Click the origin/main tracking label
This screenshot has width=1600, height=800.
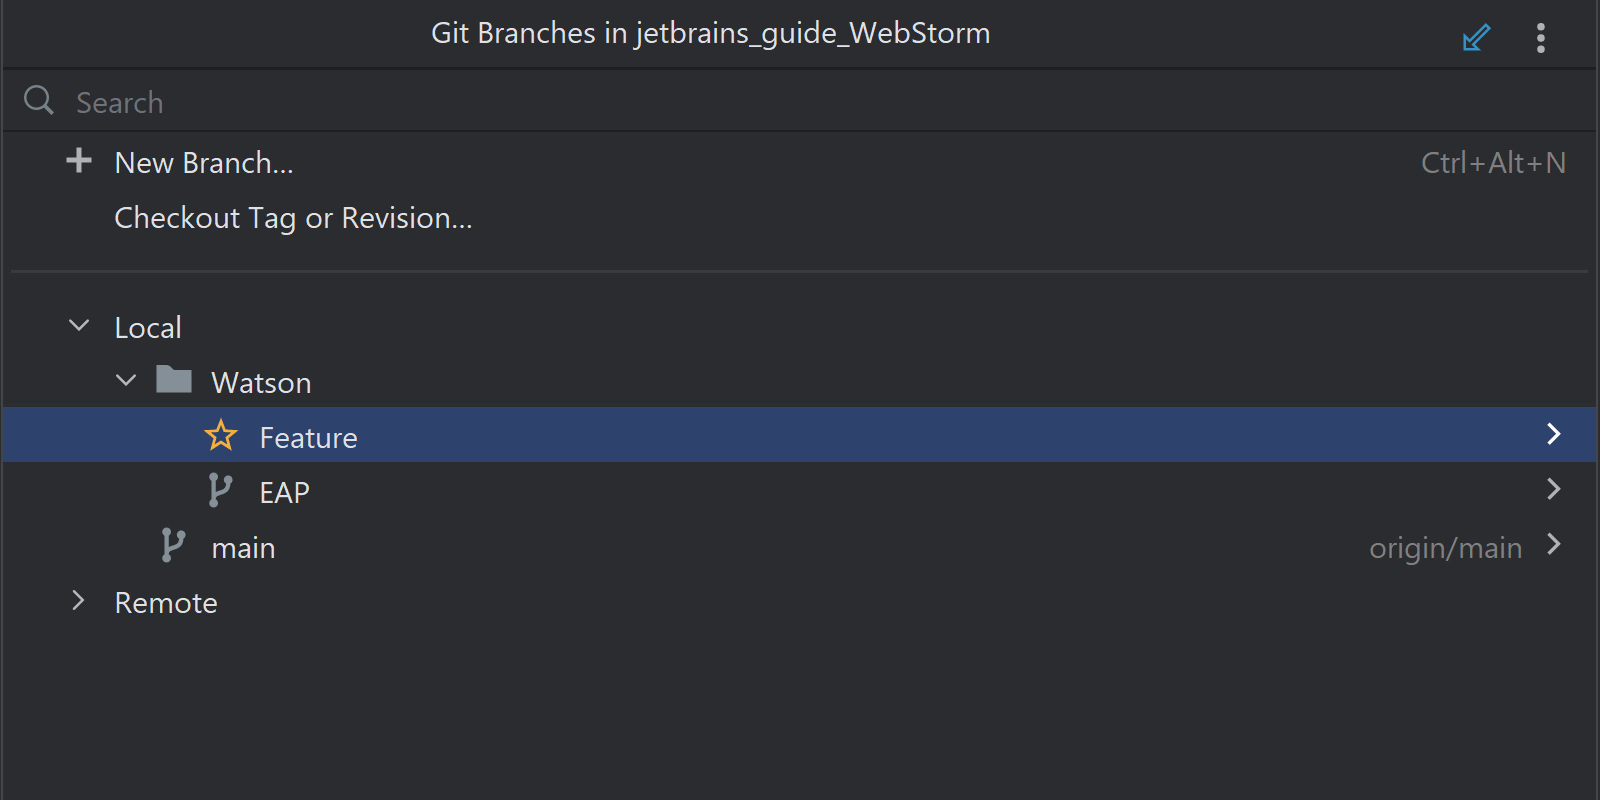click(x=1445, y=548)
